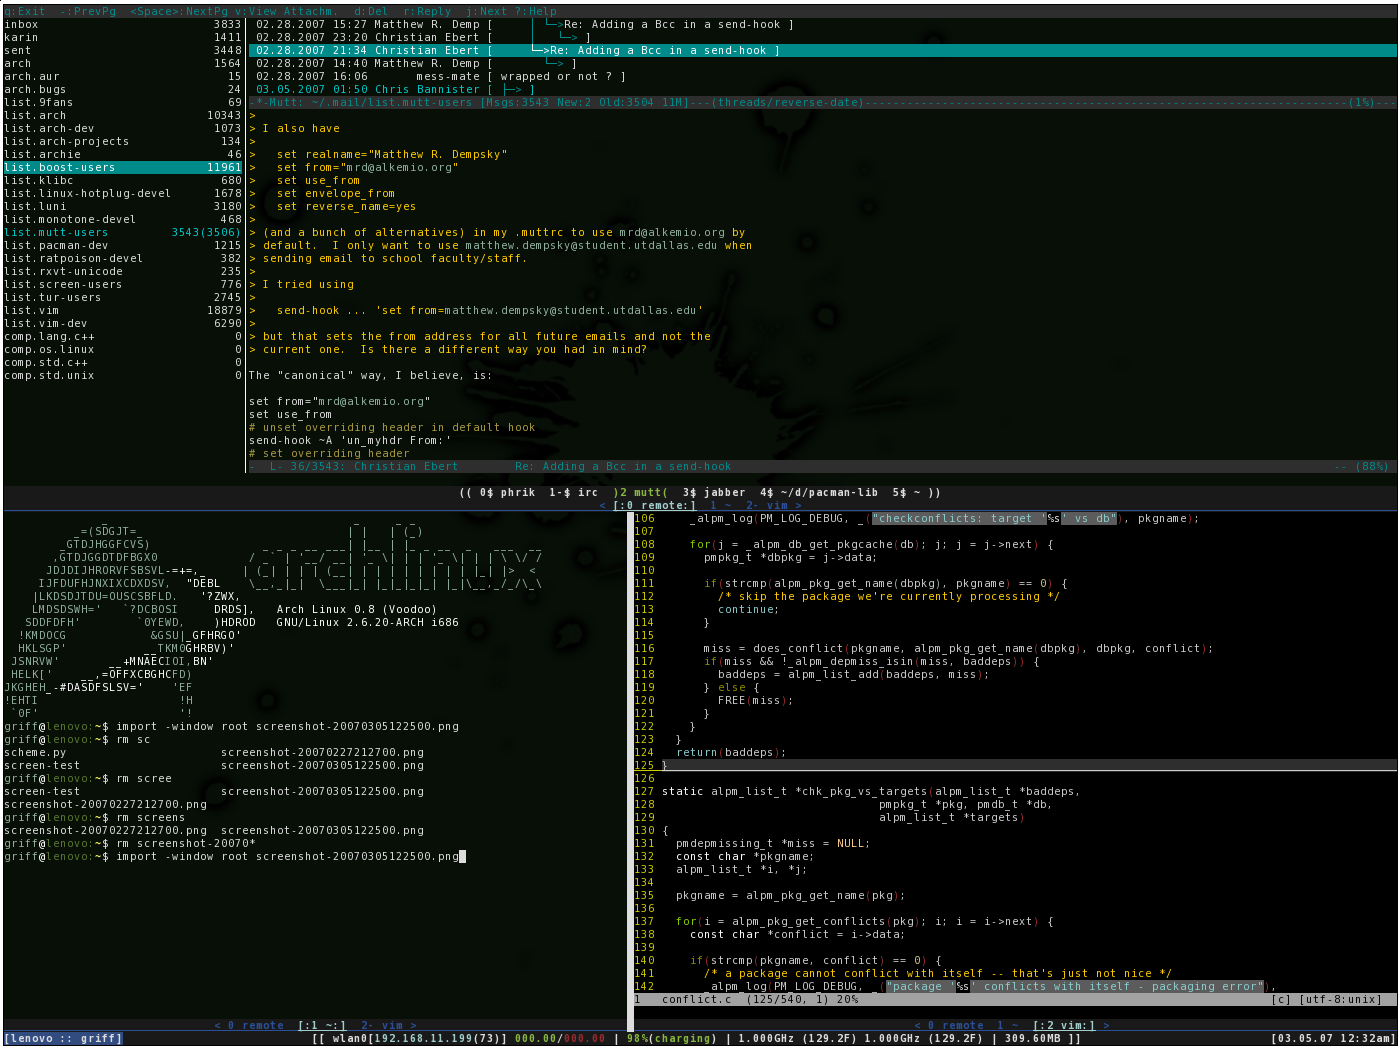Open list.screen-users folder
Image resolution: width=1400 pixels, height=1050 pixels.
point(123,284)
